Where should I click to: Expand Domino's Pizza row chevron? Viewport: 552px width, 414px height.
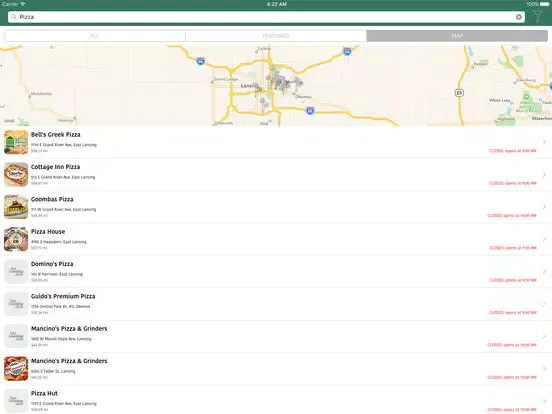(x=544, y=271)
